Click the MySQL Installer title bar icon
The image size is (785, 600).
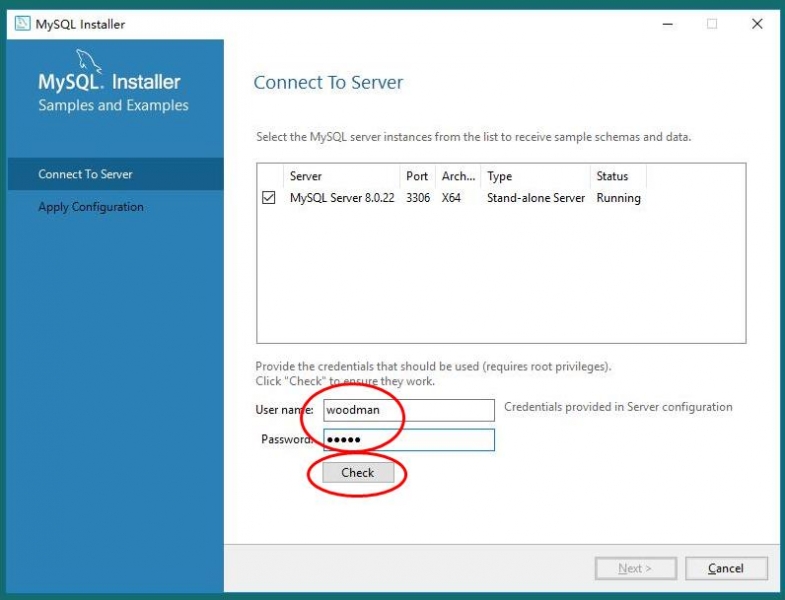coord(22,24)
